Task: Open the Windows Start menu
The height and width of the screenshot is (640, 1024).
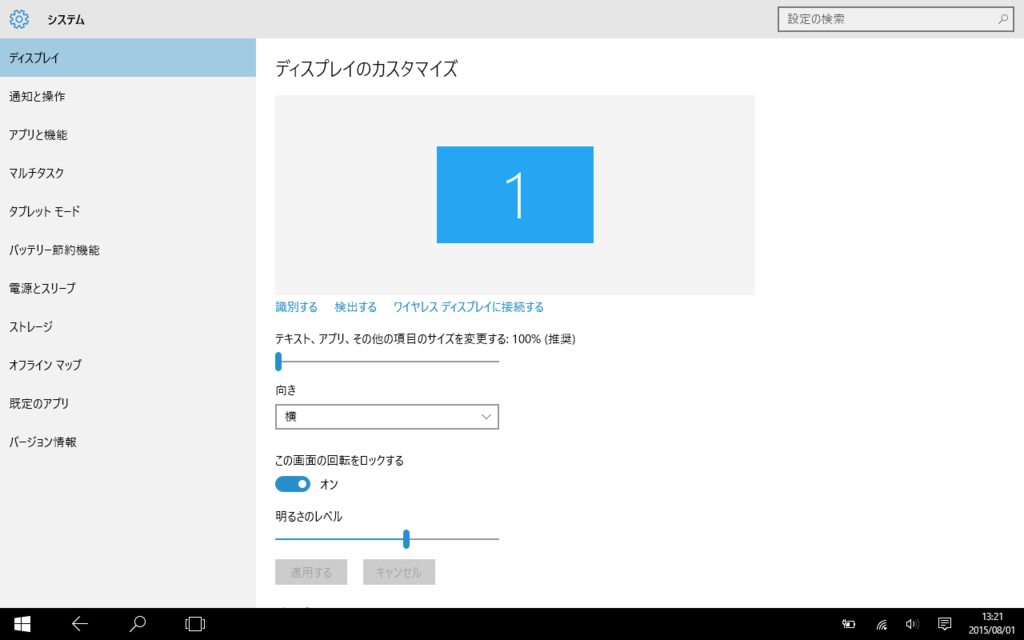Action: coord(20,621)
